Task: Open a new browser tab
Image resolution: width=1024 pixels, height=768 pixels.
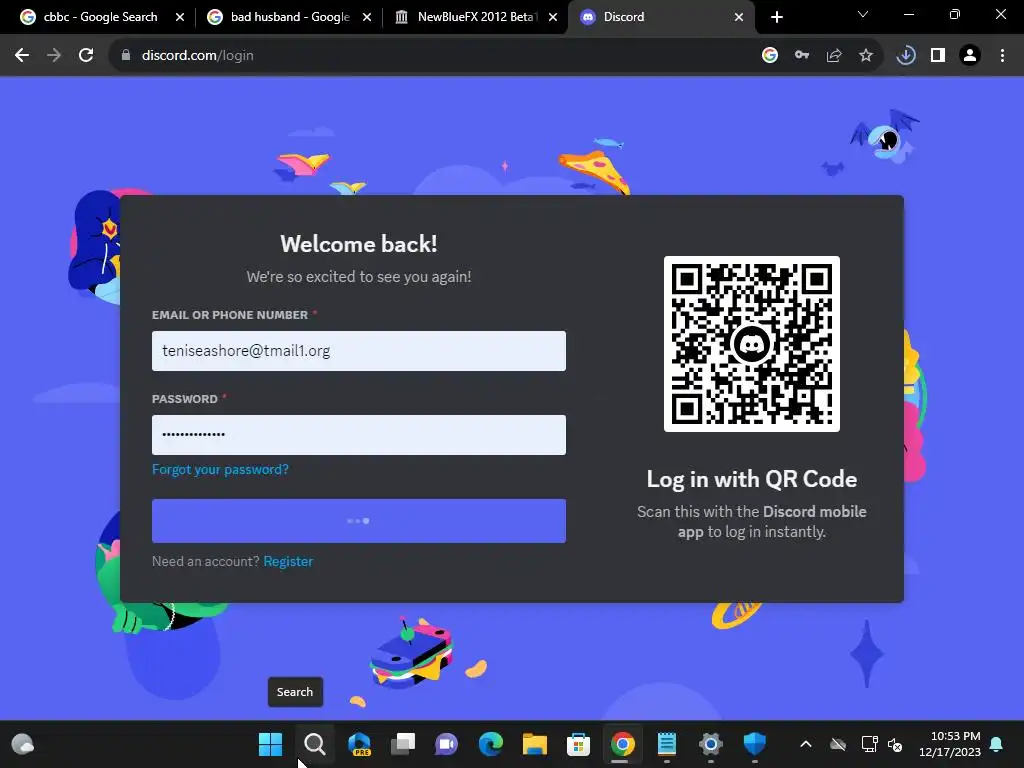Action: tap(776, 17)
